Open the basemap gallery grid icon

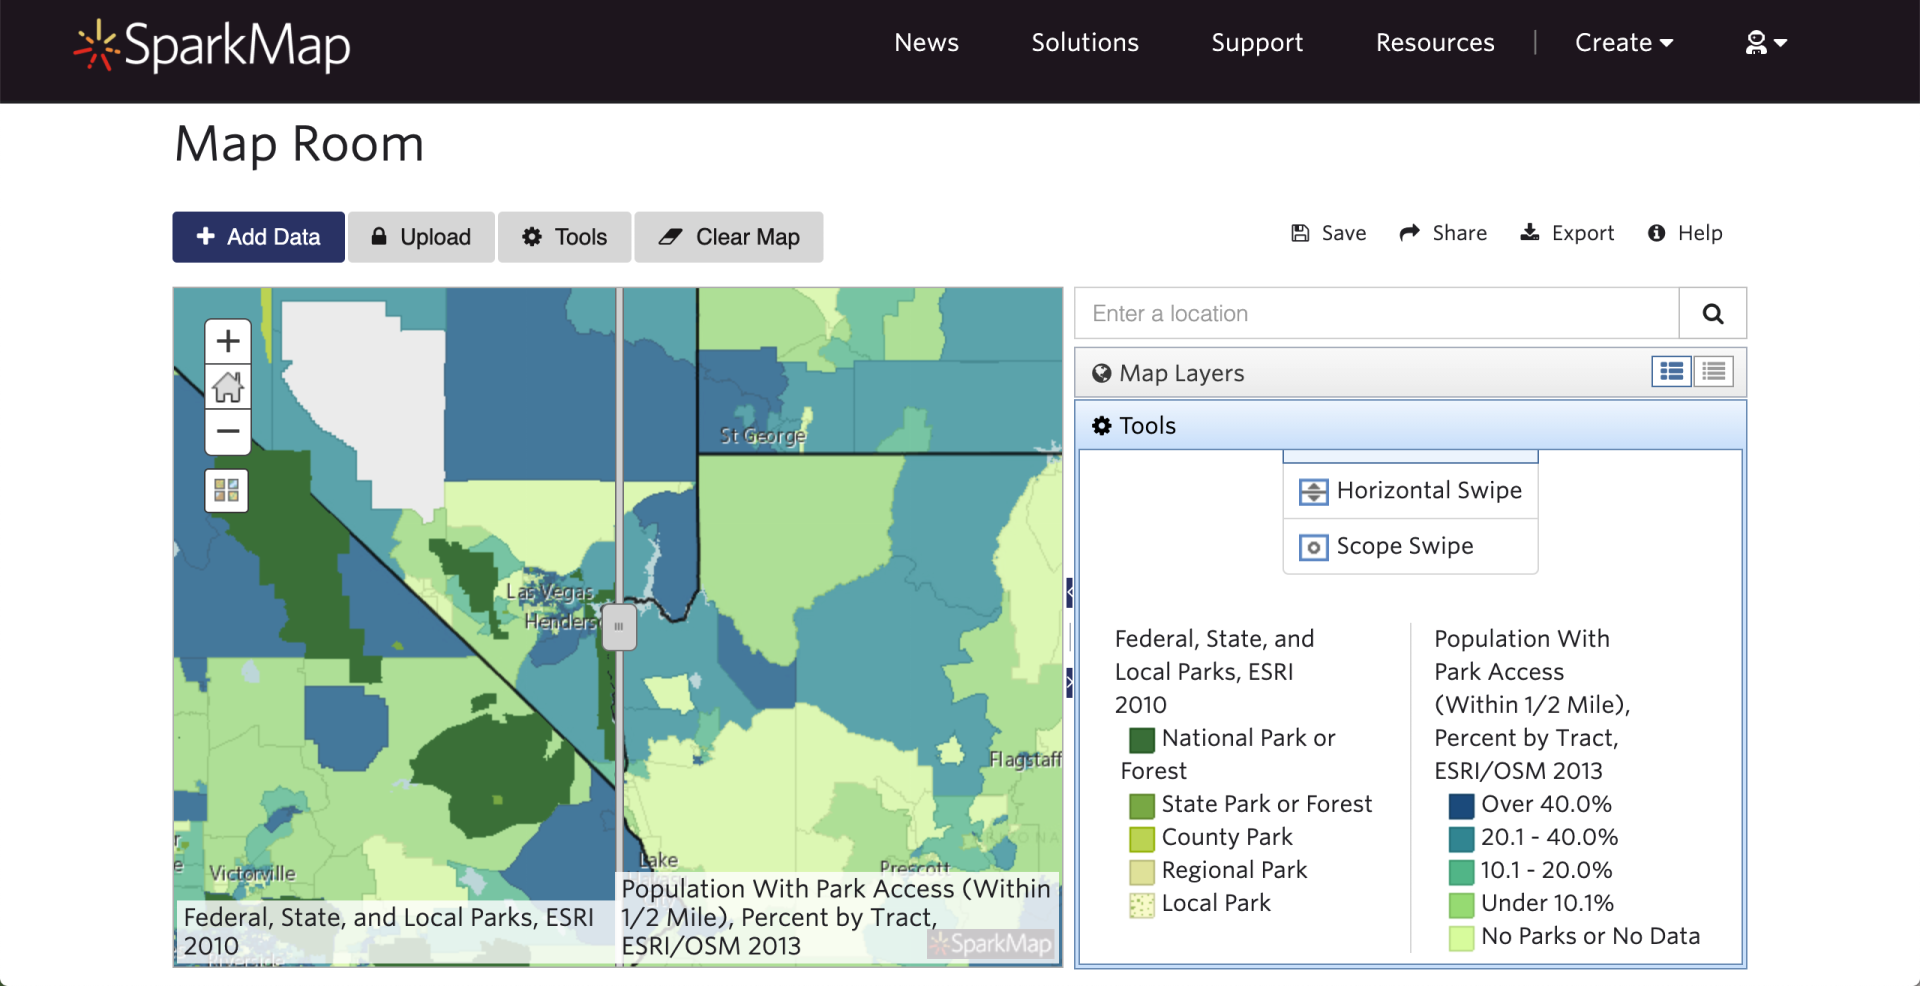tap(227, 490)
